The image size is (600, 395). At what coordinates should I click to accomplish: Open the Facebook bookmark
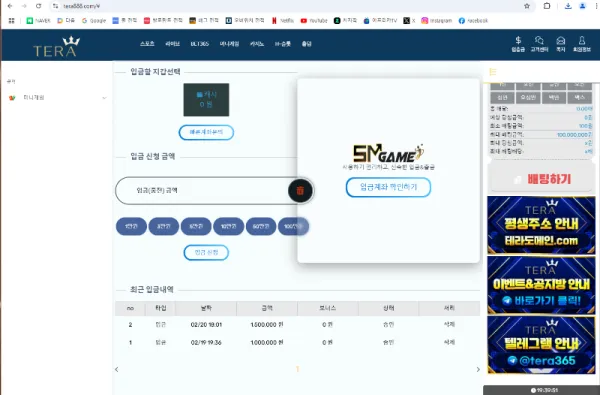473,21
